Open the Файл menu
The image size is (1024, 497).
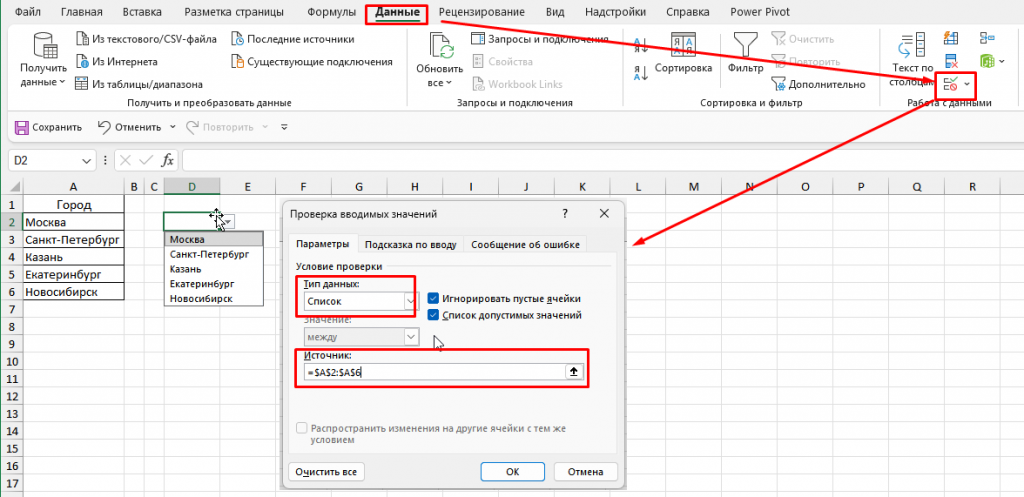tap(26, 12)
